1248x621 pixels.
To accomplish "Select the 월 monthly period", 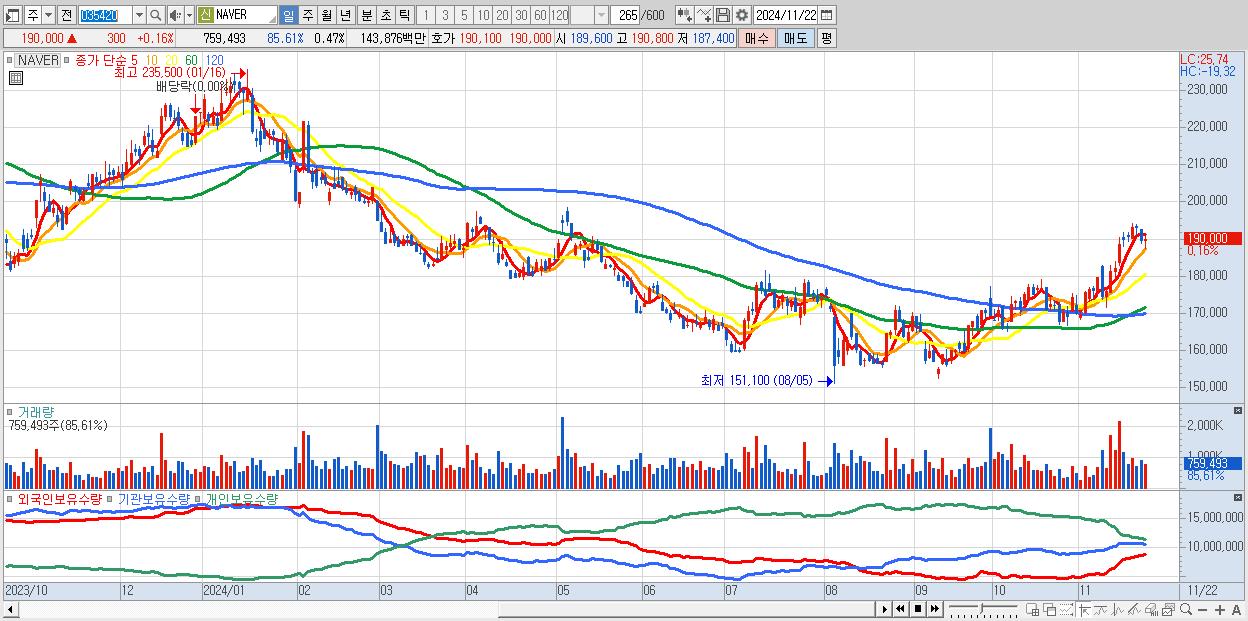I will (326, 15).
